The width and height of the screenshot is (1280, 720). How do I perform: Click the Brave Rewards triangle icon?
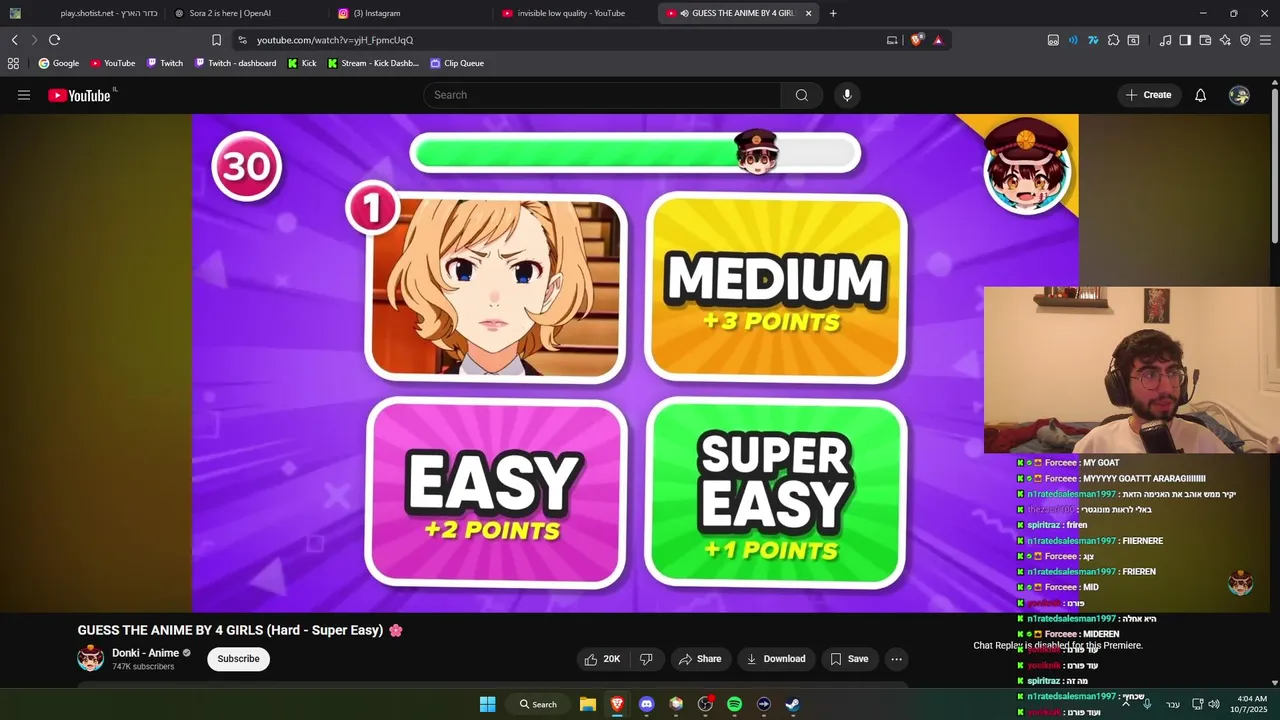tap(938, 40)
